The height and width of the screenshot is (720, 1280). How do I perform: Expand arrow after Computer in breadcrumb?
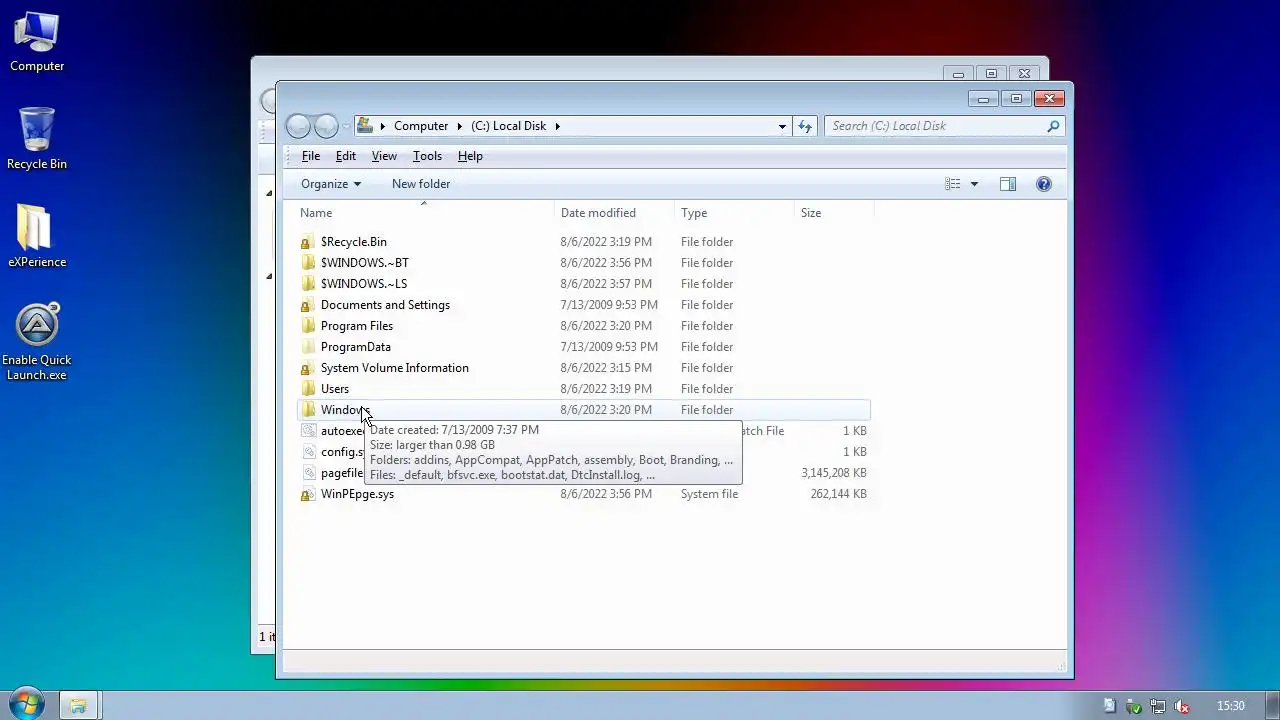tap(460, 126)
